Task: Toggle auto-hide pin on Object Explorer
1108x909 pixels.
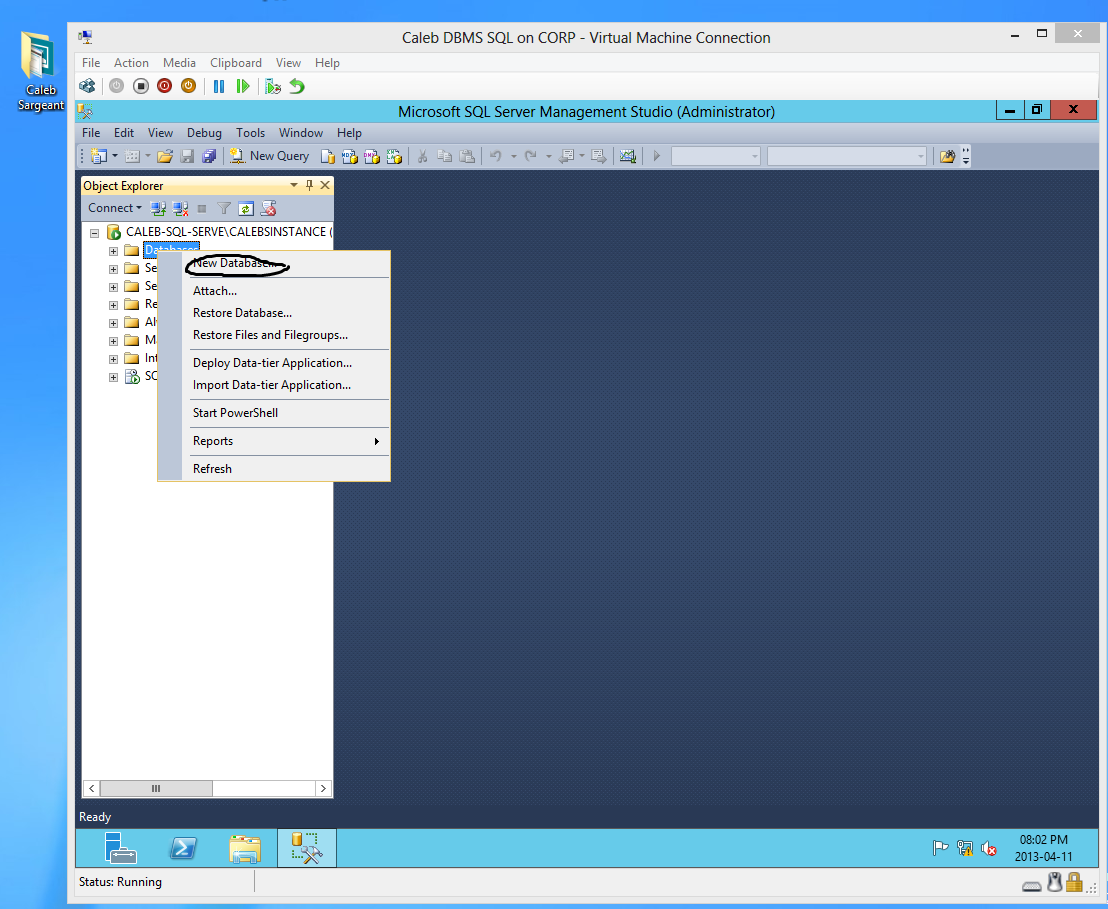Action: (x=309, y=185)
